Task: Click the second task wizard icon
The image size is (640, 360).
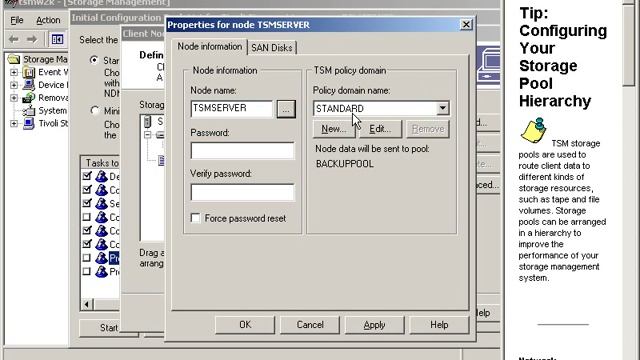Action: point(101,190)
